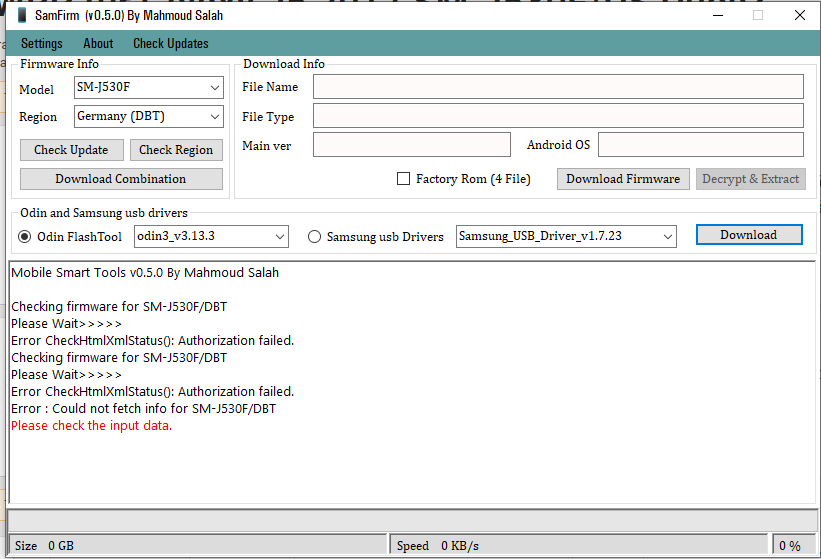This screenshot has width=821, height=559.
Task: Click 'Error : Could not fetch info' log line
Action: click(x=143, y=408)
